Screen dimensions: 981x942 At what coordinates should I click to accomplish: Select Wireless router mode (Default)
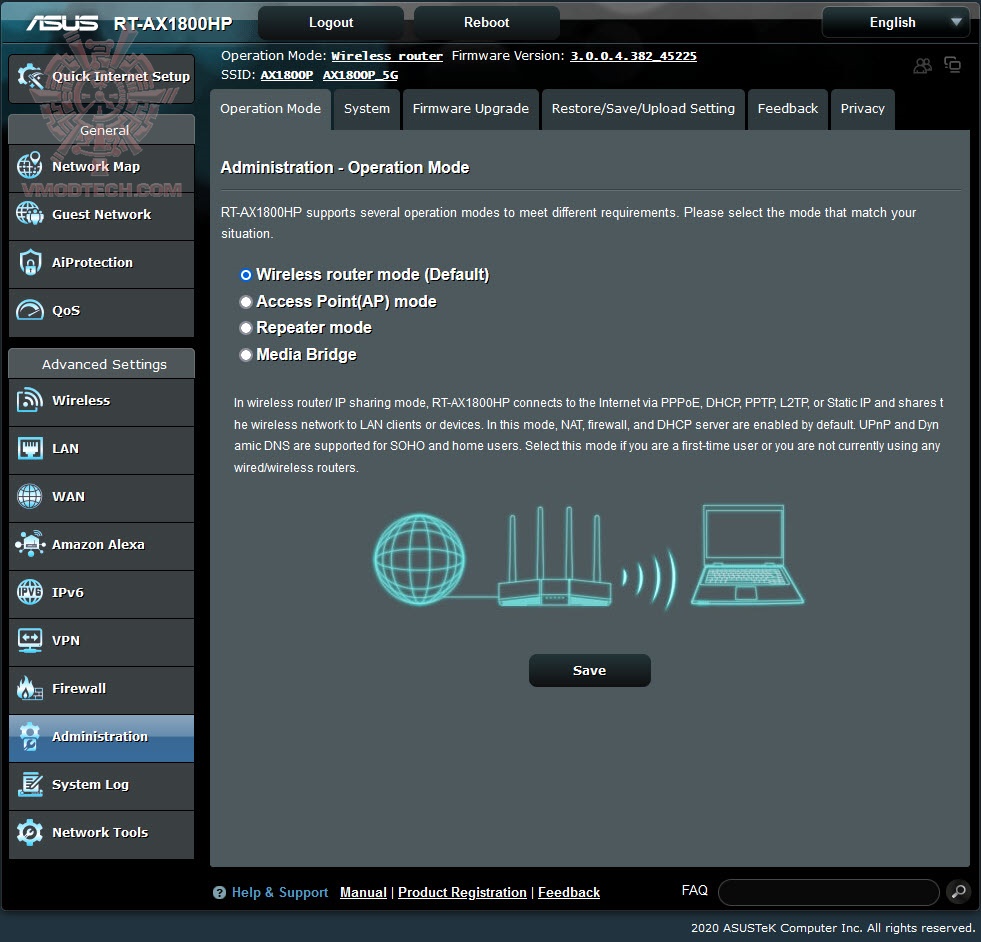pos(246,275)
